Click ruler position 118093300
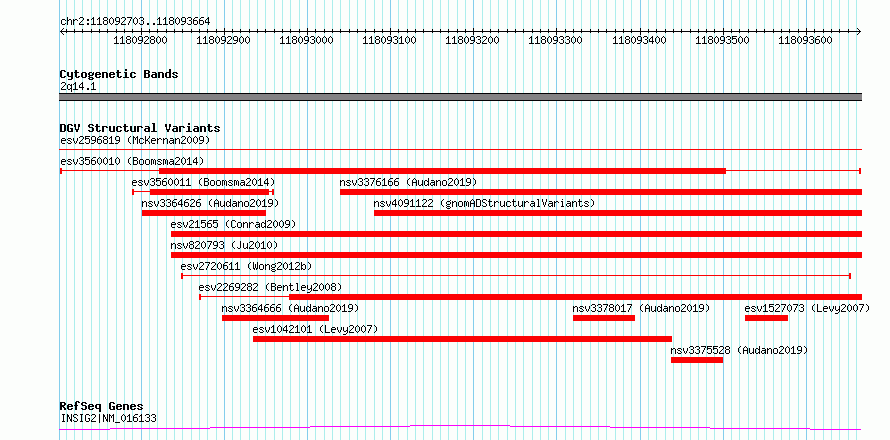The image size is (890, 440). [x=556, y=40]
